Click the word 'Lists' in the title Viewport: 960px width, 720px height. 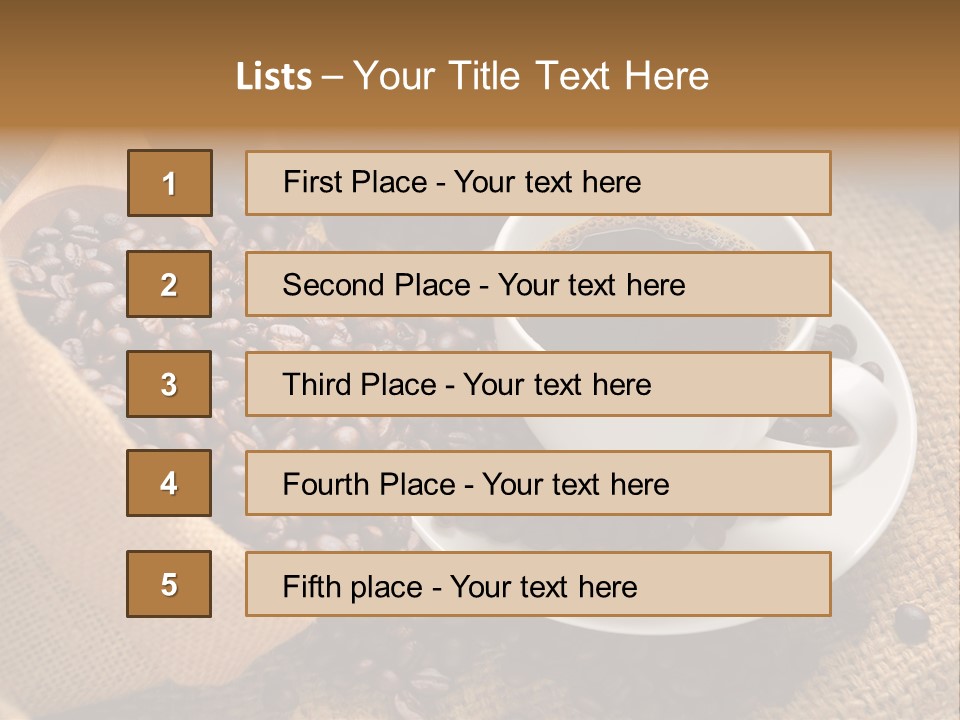tap(274, 77)
